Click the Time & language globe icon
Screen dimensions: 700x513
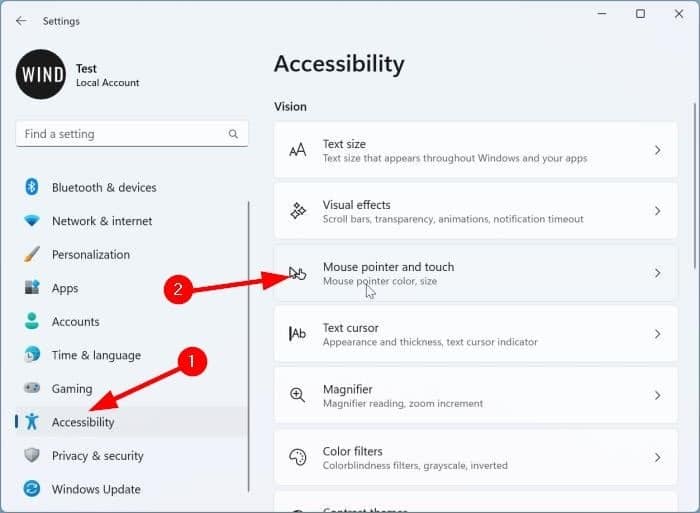[32, 354]
